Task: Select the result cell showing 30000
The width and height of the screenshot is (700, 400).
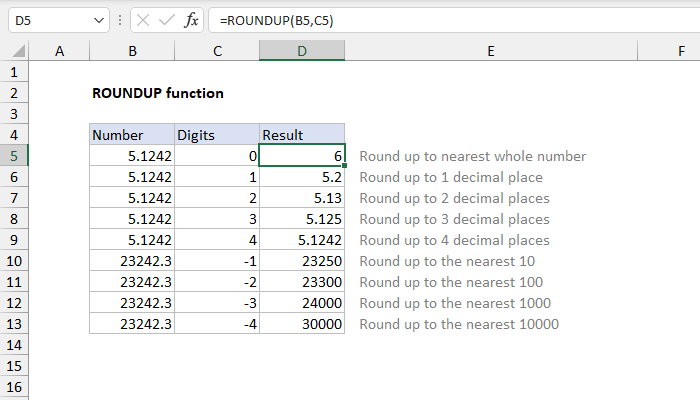Action: click(x=302, y=324)
